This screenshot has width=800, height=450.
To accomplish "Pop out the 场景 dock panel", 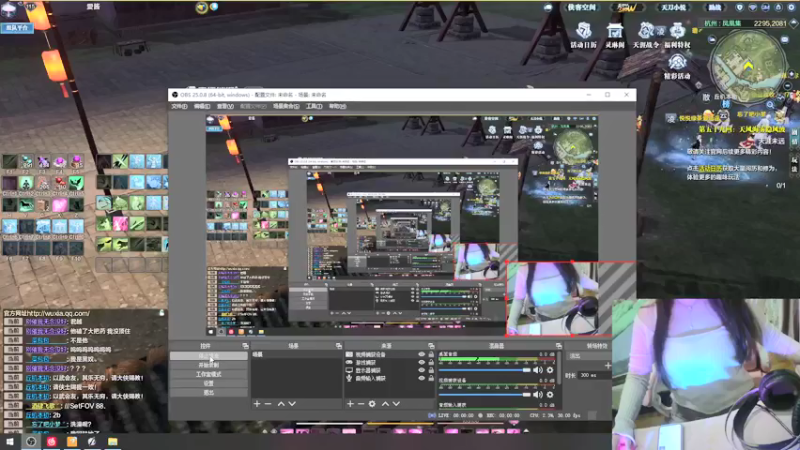I will tap(339, 346).
